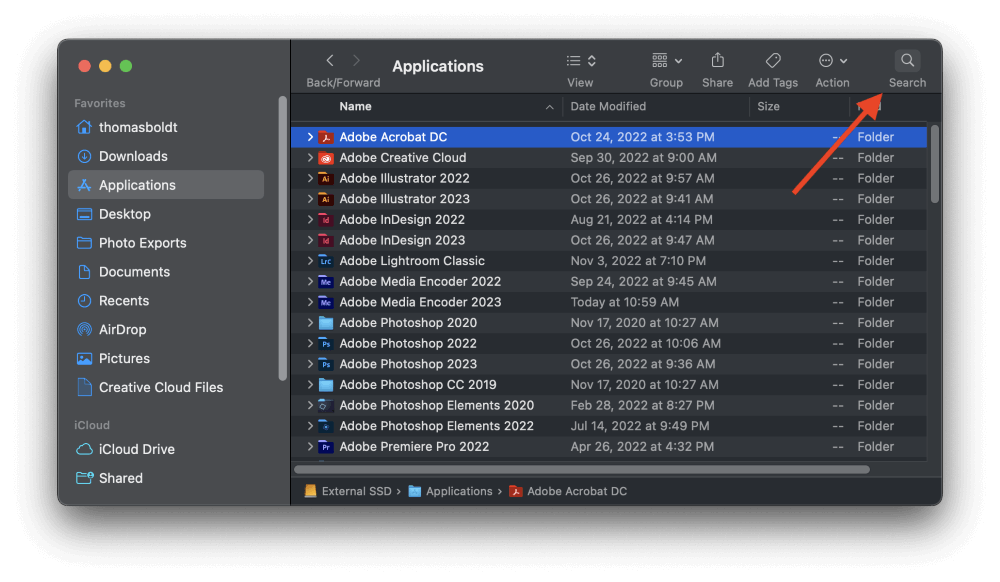Select the Adobe InDesign 2023 icon
Image resolution: width=1000 pixels, height=582 pixels.
click(326, 240)
